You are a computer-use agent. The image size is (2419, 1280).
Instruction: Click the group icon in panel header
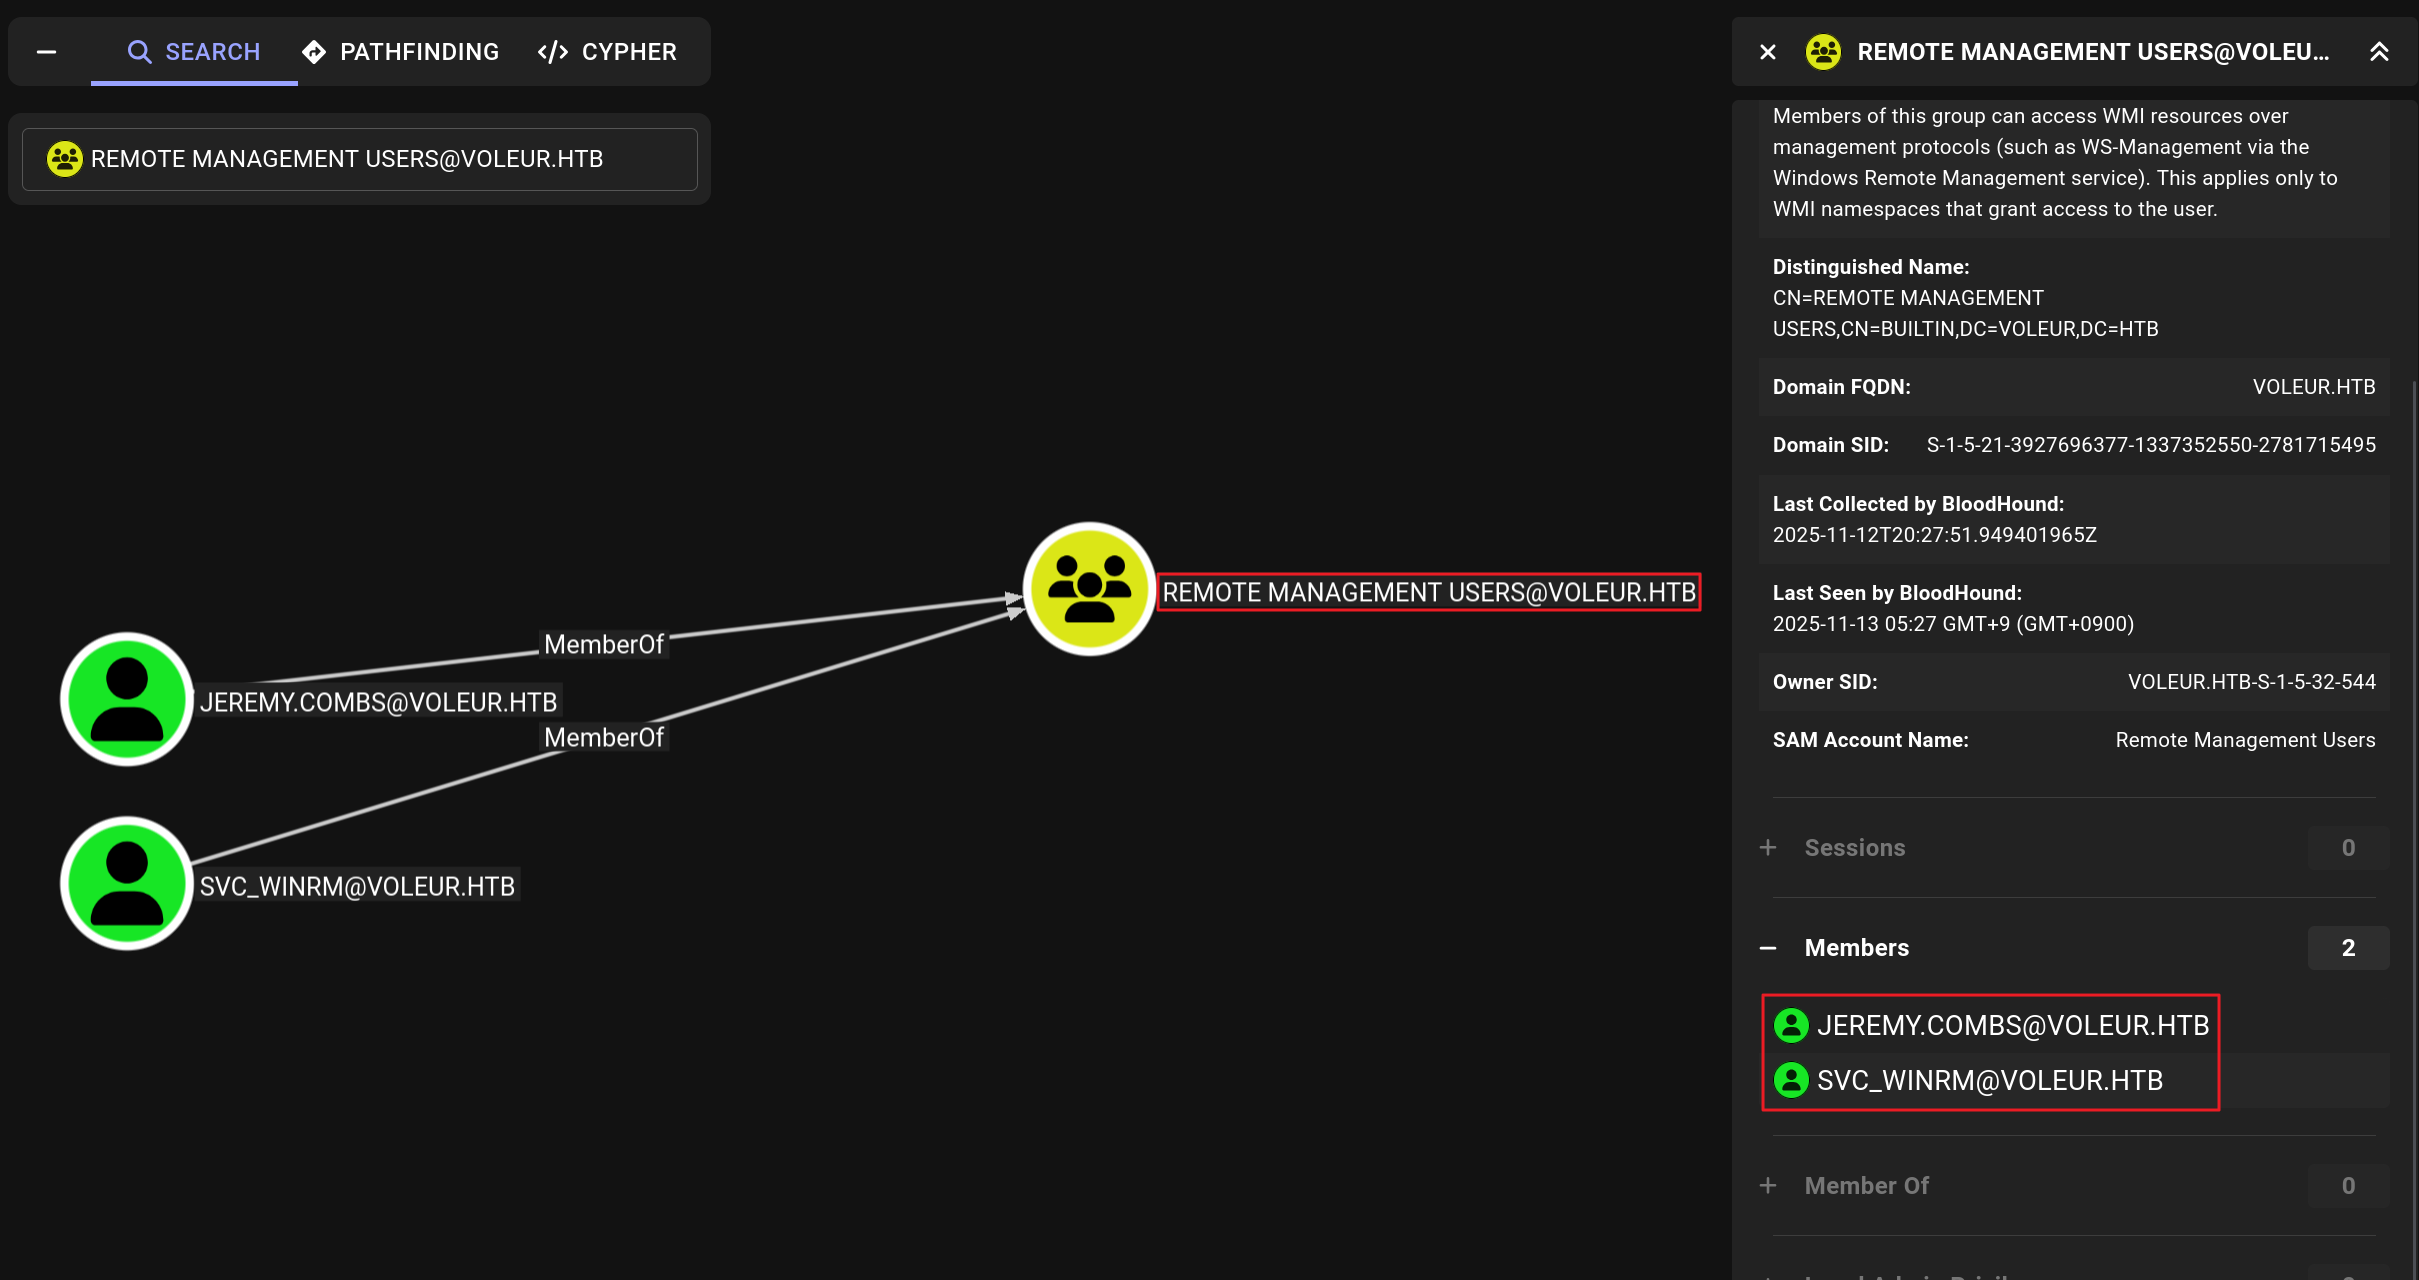click(1823, 52)
